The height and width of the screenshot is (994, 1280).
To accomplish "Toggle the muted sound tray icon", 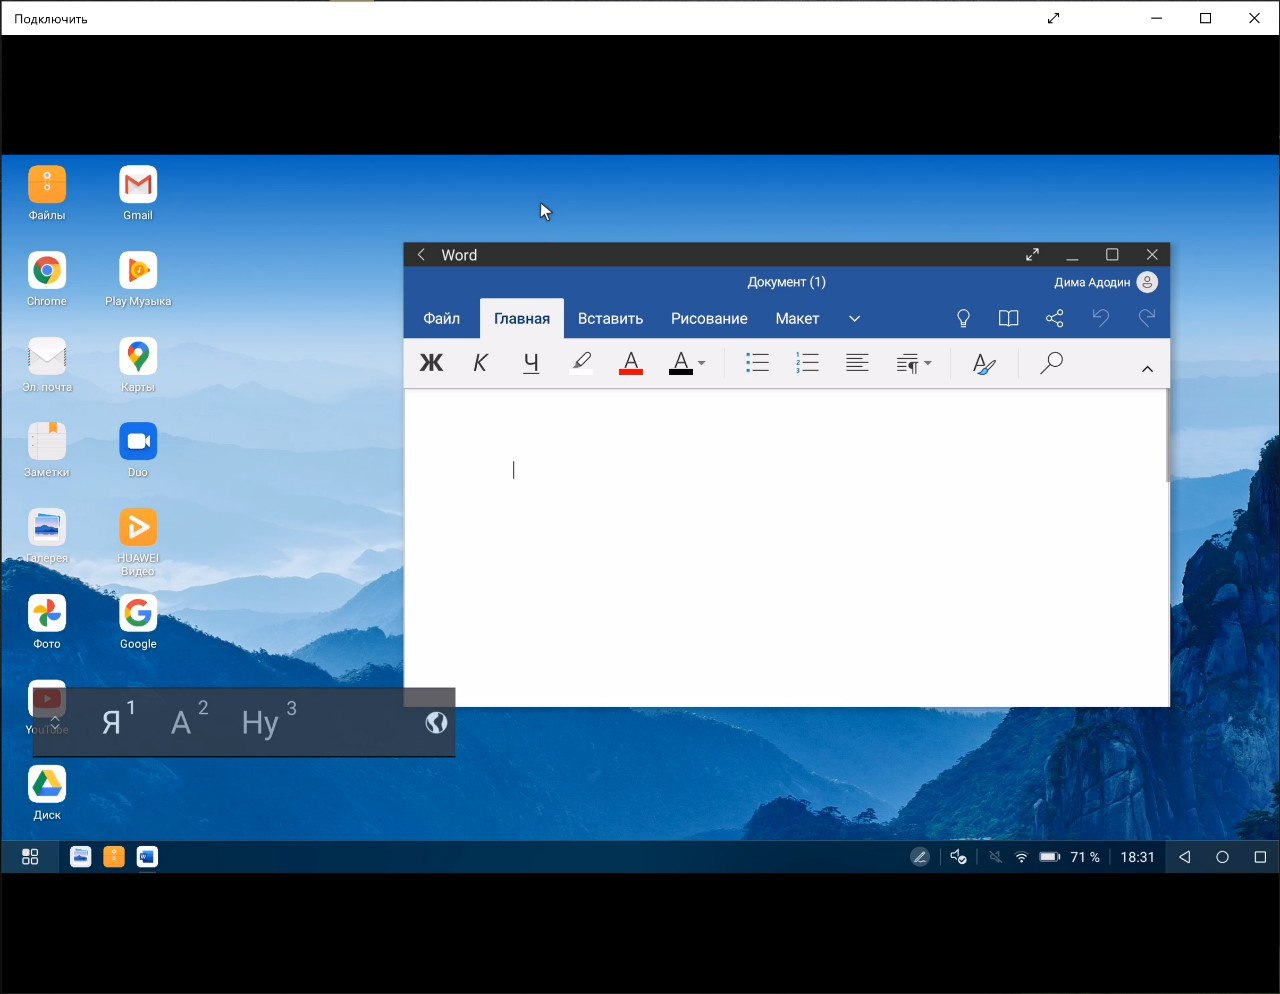I will pos(995,857).
